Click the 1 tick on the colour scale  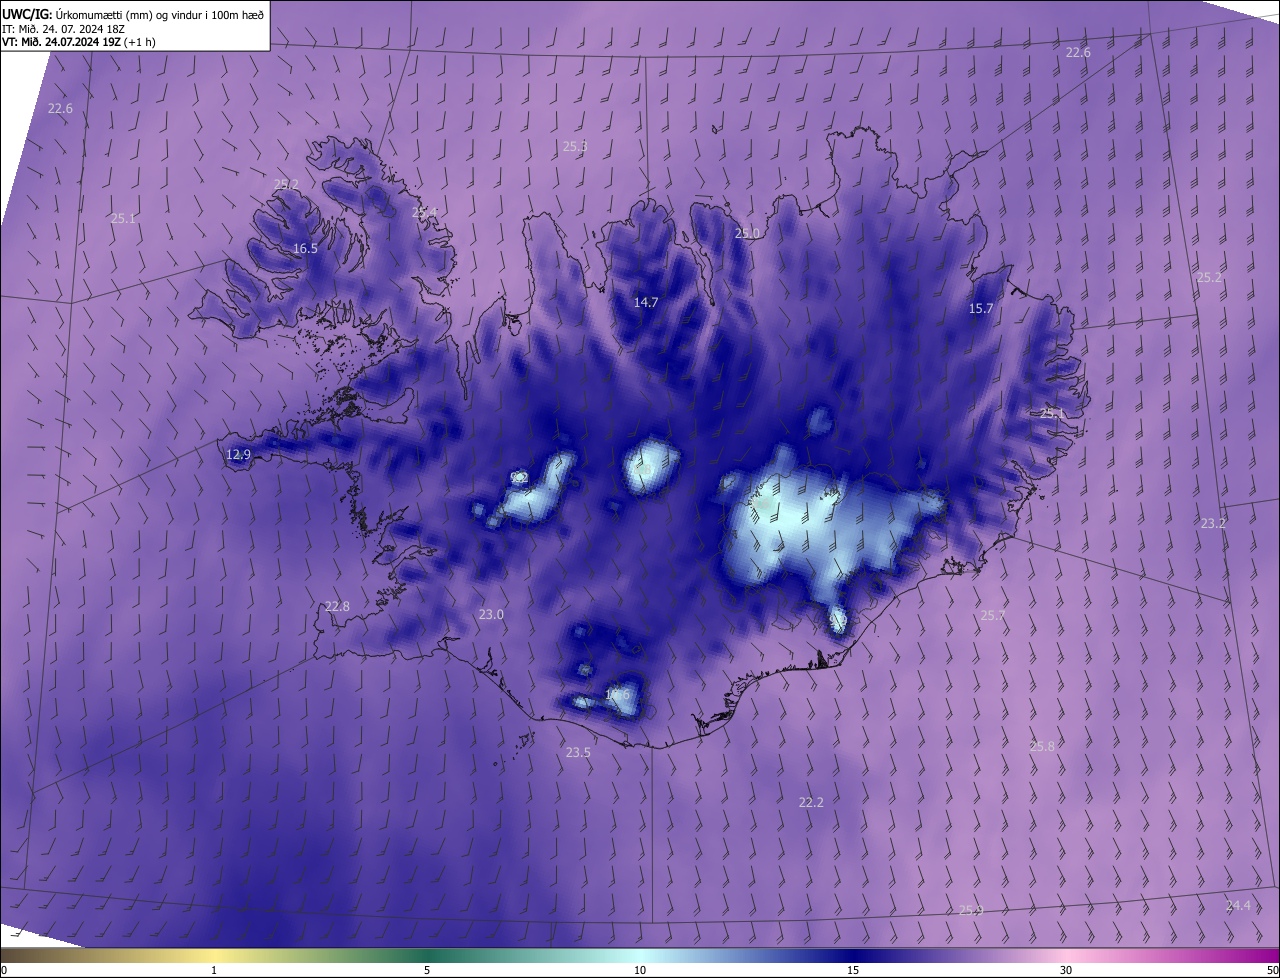(214, 970)
